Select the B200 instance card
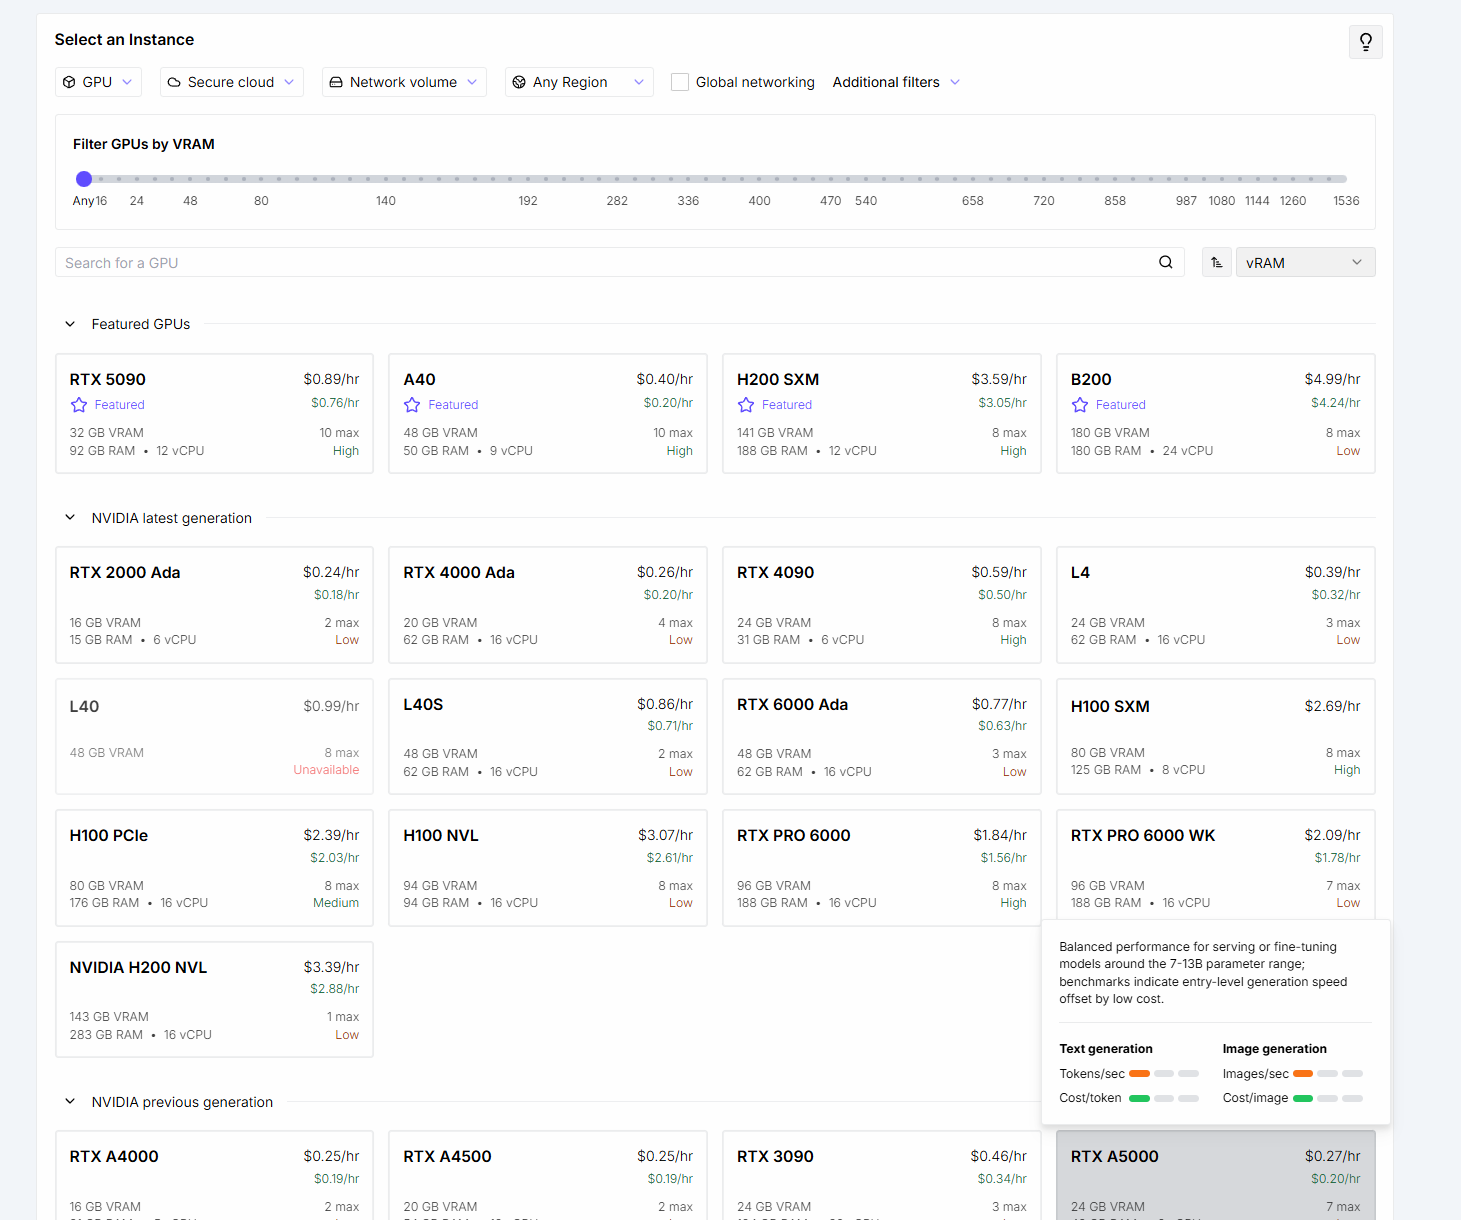 pyautogui.click(x=1216, y=413)
